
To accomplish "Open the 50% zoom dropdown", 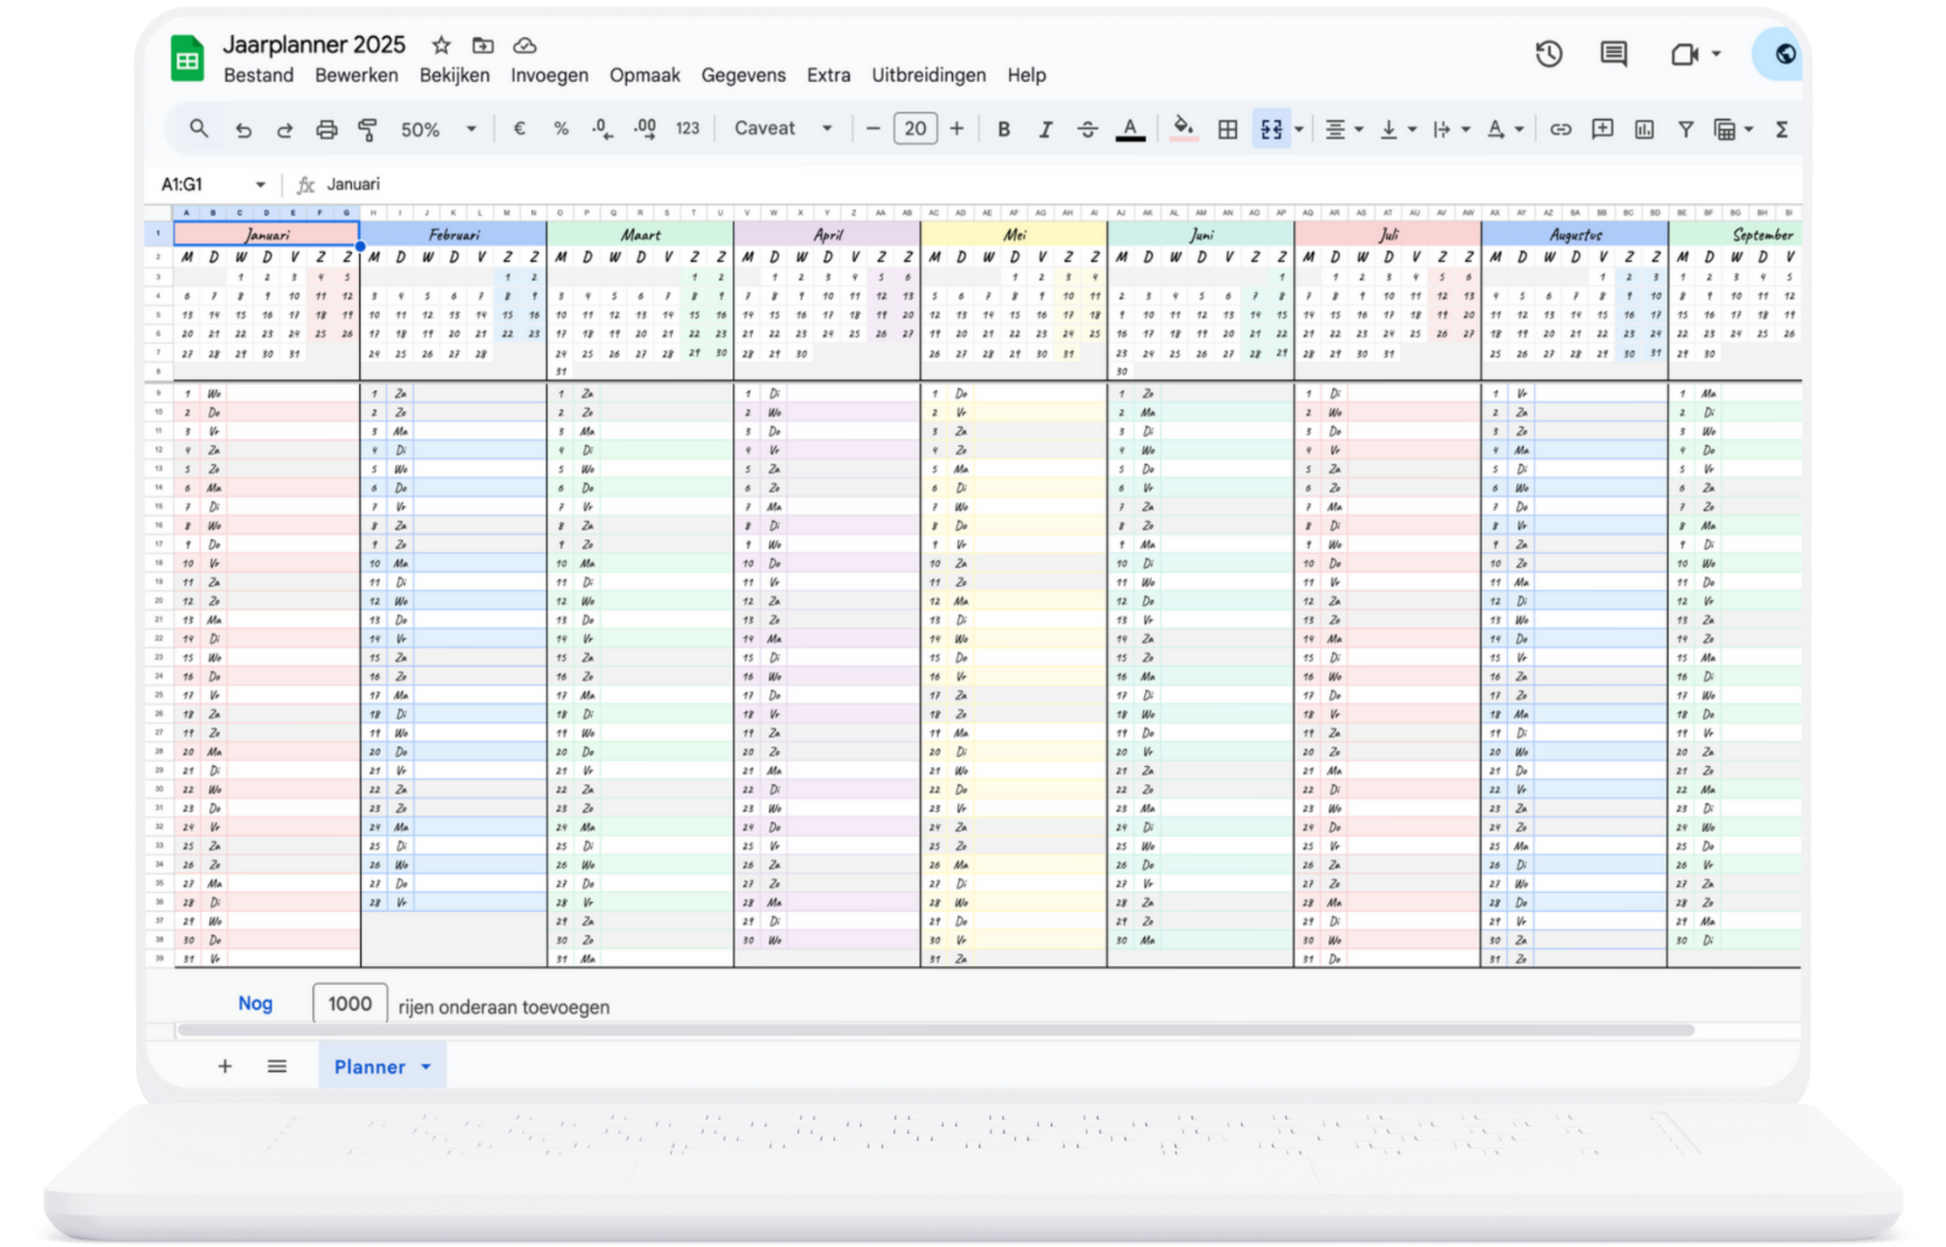I will pos(438,129).
